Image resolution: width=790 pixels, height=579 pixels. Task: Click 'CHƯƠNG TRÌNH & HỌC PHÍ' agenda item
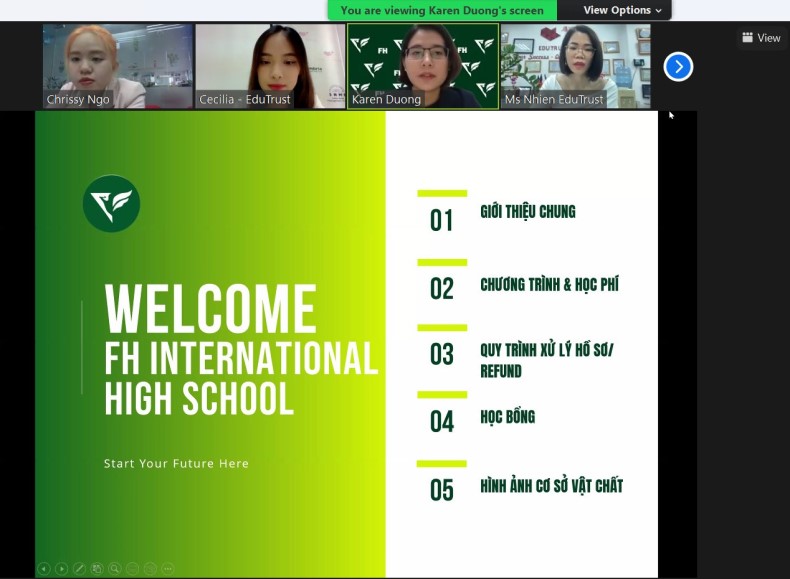tap(549, 284)
